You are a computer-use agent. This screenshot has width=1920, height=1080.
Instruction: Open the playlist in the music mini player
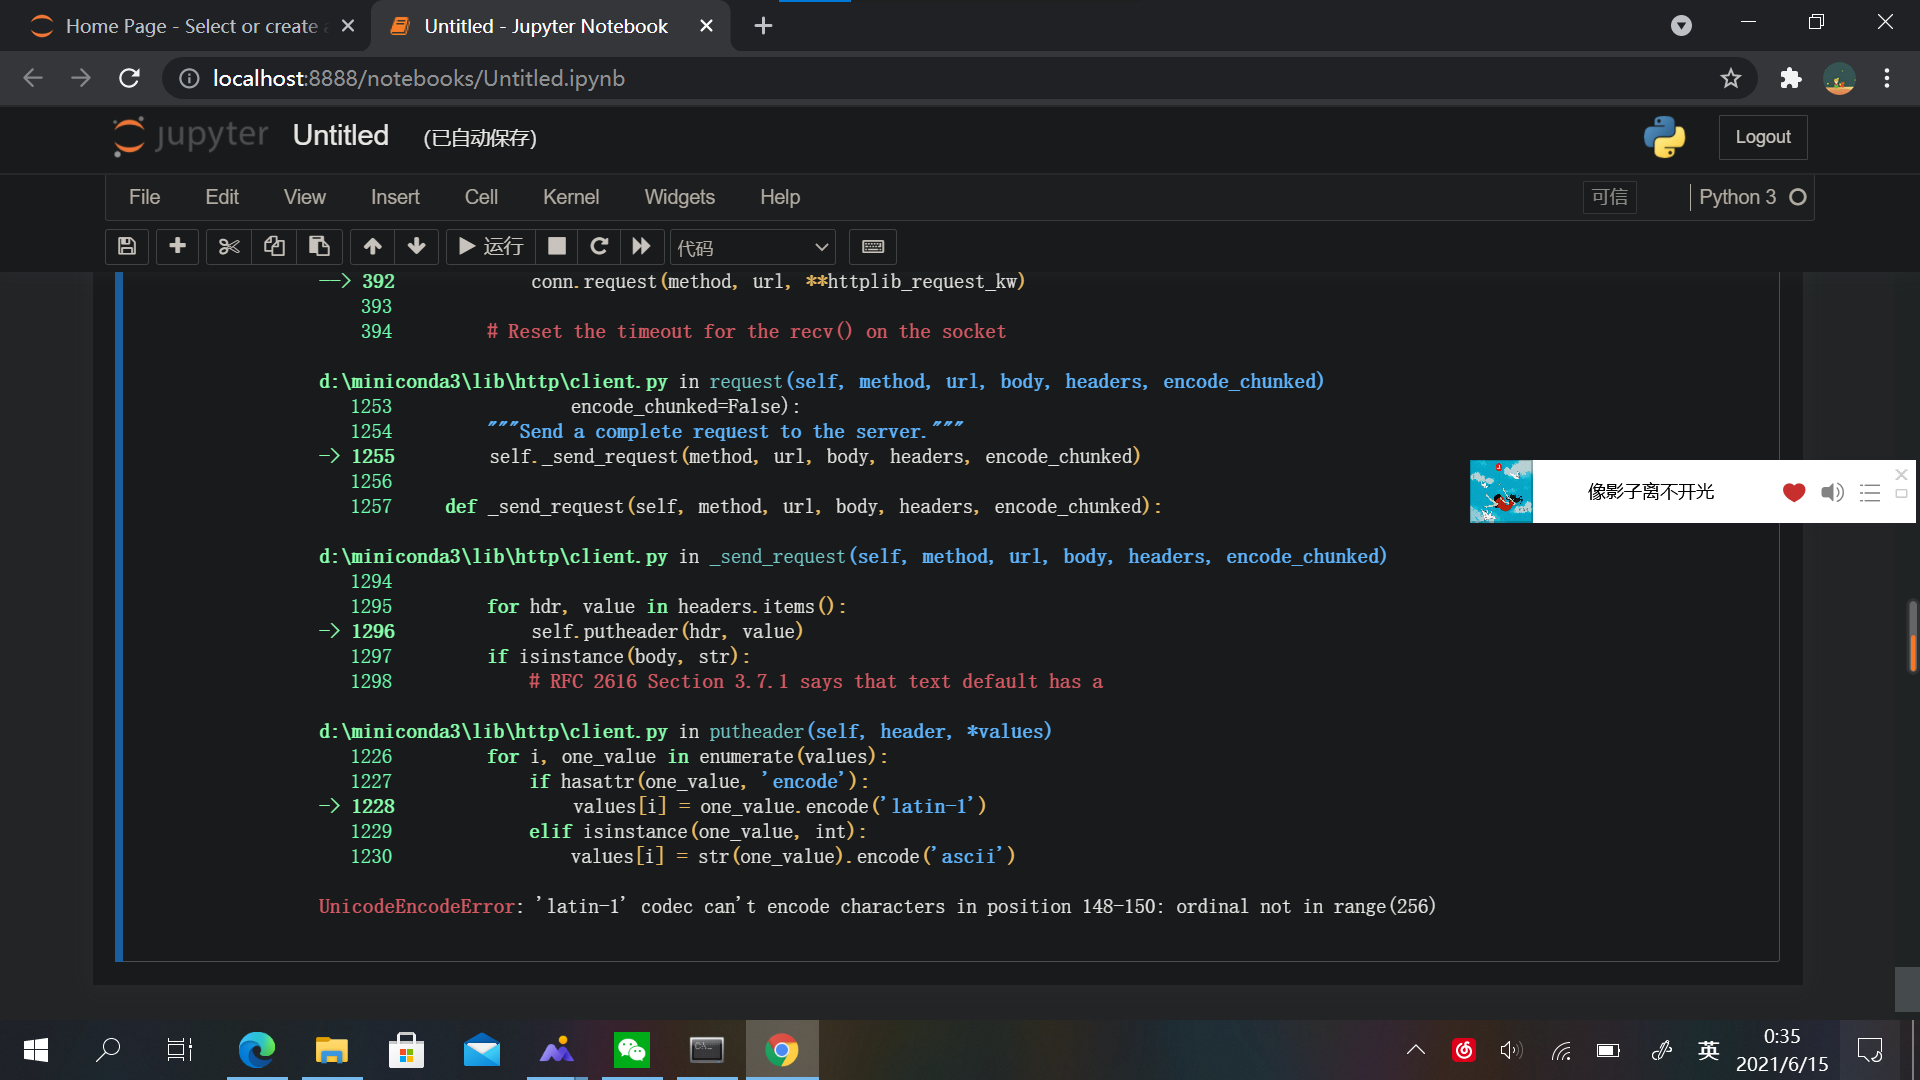[1870, 492]
